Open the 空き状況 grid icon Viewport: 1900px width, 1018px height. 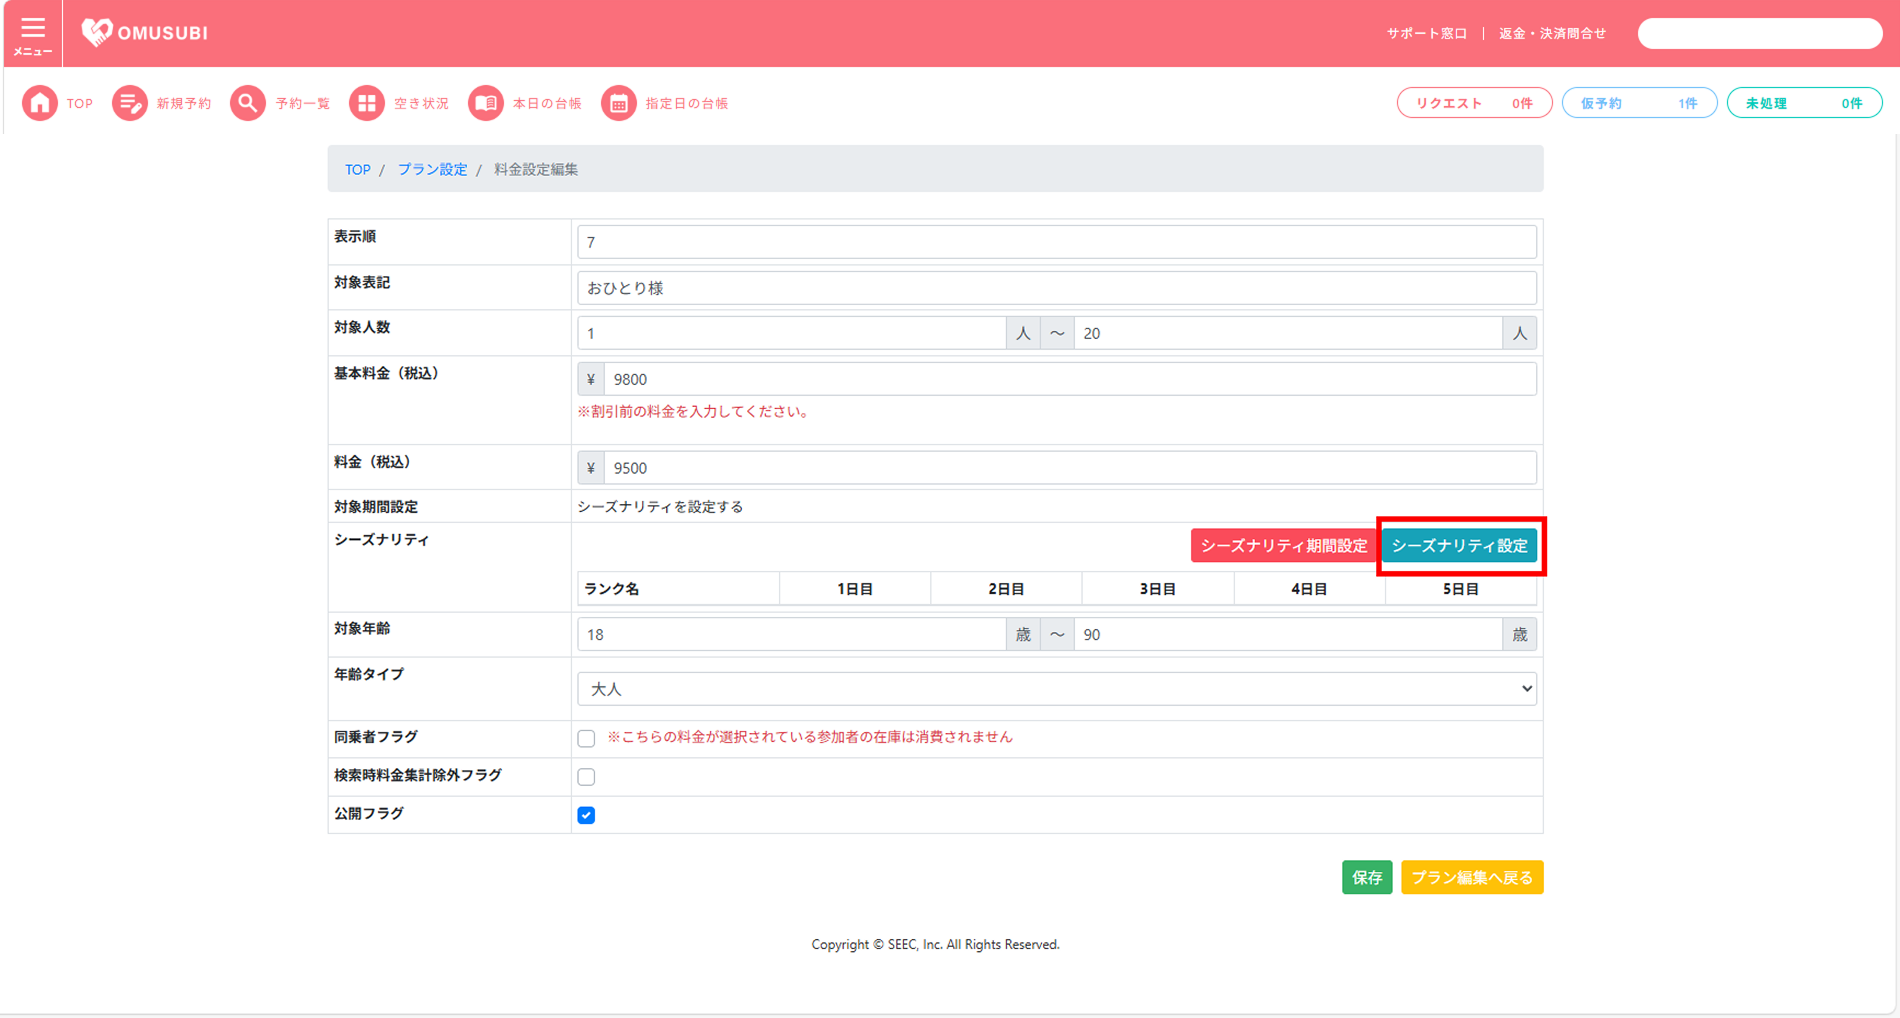pyautogui.click(x=367, y=103)
